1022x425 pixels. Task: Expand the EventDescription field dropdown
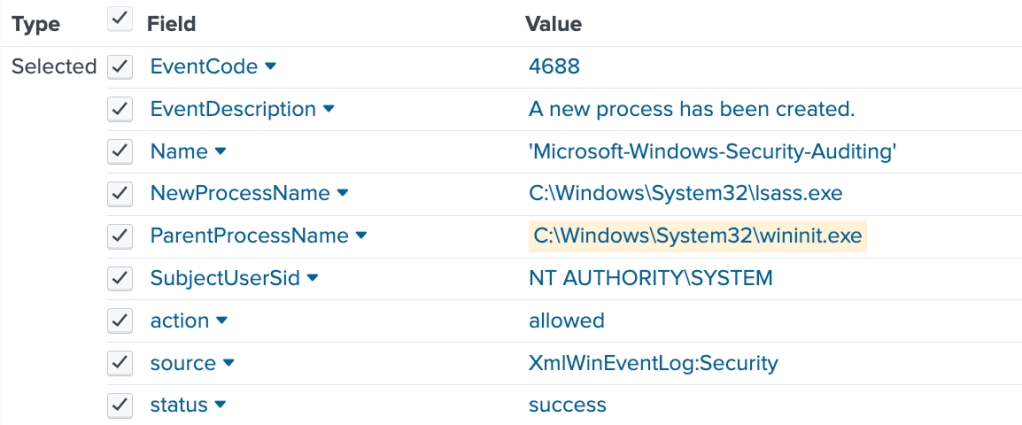point(329,109)
